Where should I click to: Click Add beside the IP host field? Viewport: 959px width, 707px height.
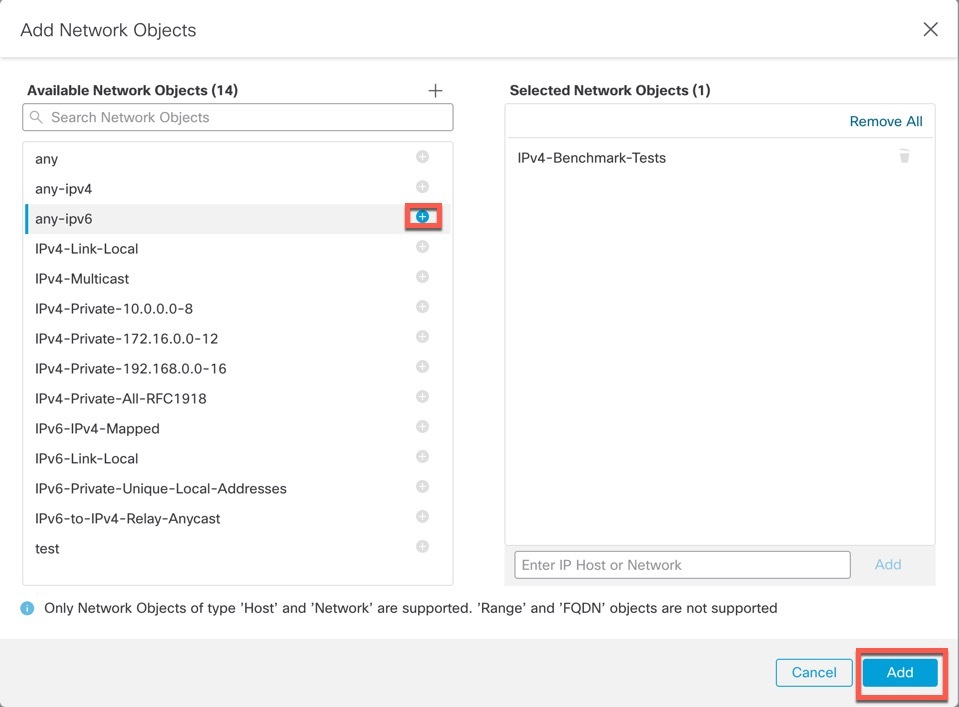(887, 565)
